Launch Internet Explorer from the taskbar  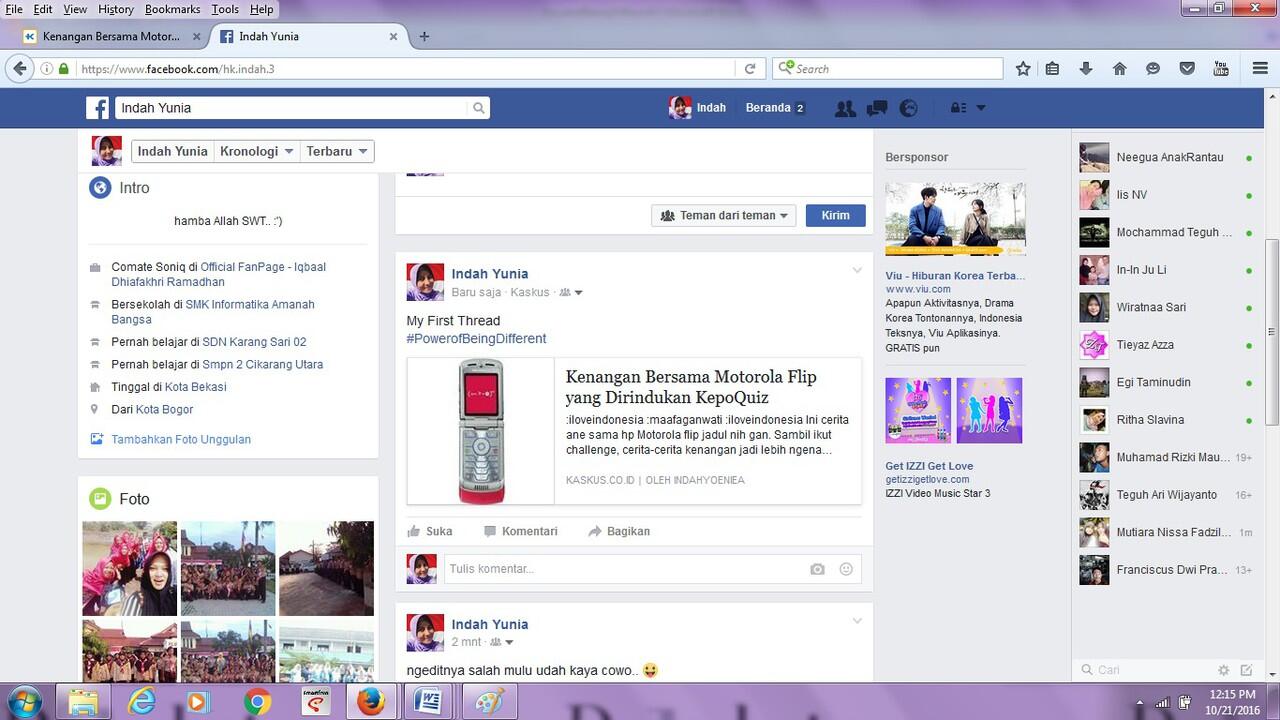(142, 702)
